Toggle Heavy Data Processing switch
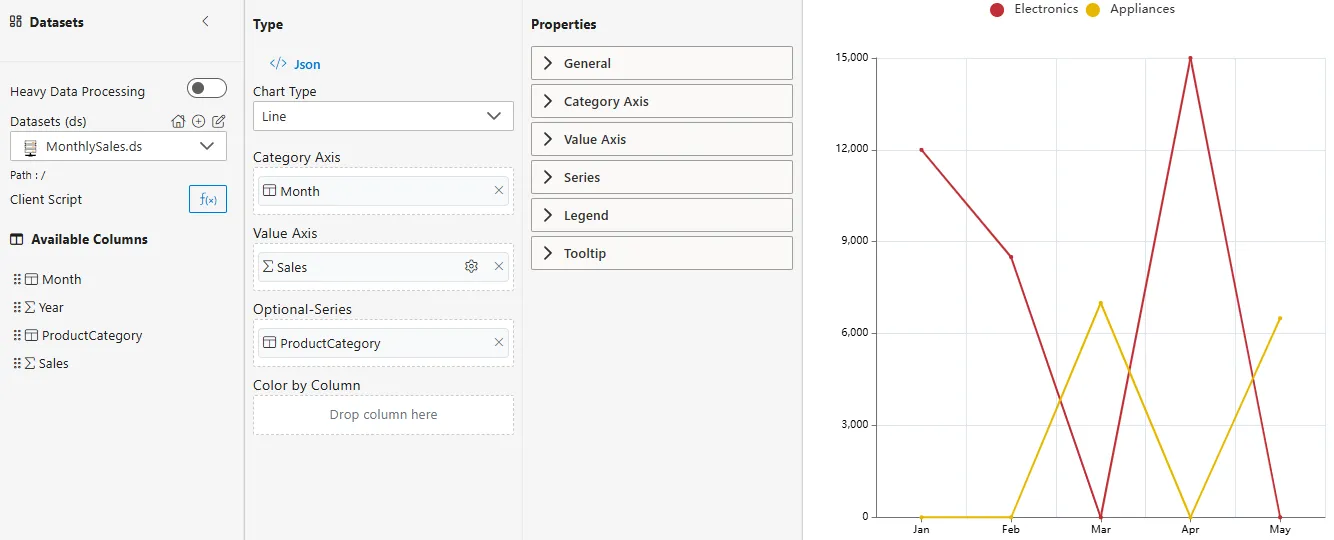Viewport: 1334px width, 540px height. click(207, 89)
